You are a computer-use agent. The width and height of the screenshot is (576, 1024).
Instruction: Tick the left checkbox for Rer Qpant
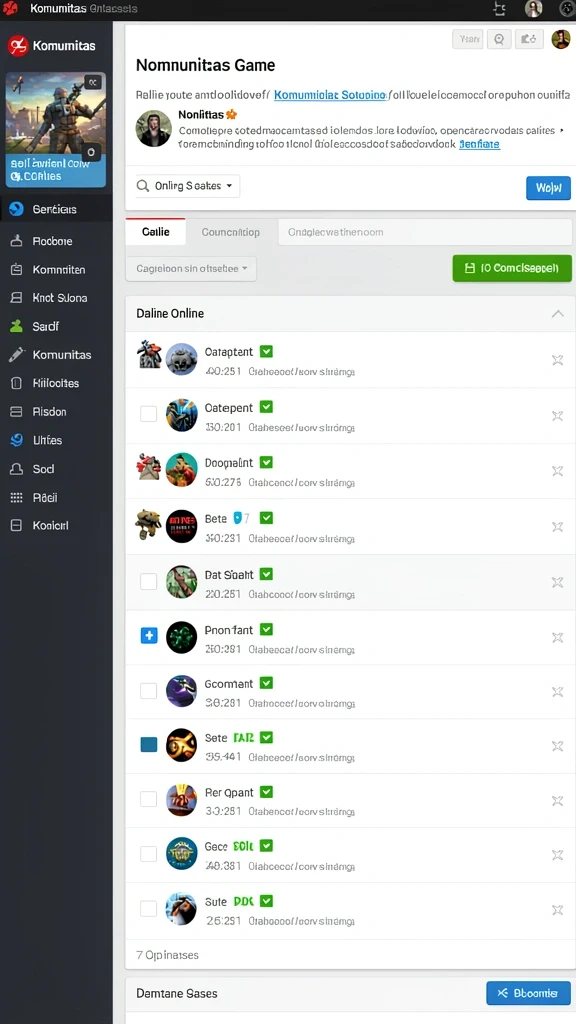(149, 799)
